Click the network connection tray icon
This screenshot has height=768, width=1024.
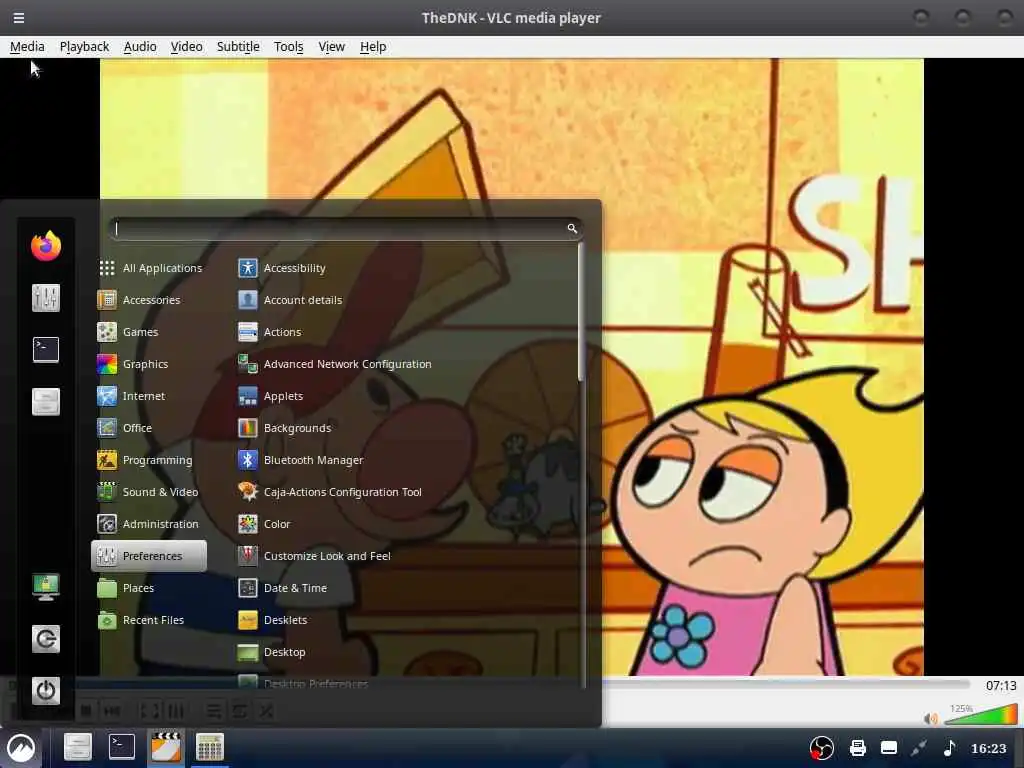tap(919, 748)
